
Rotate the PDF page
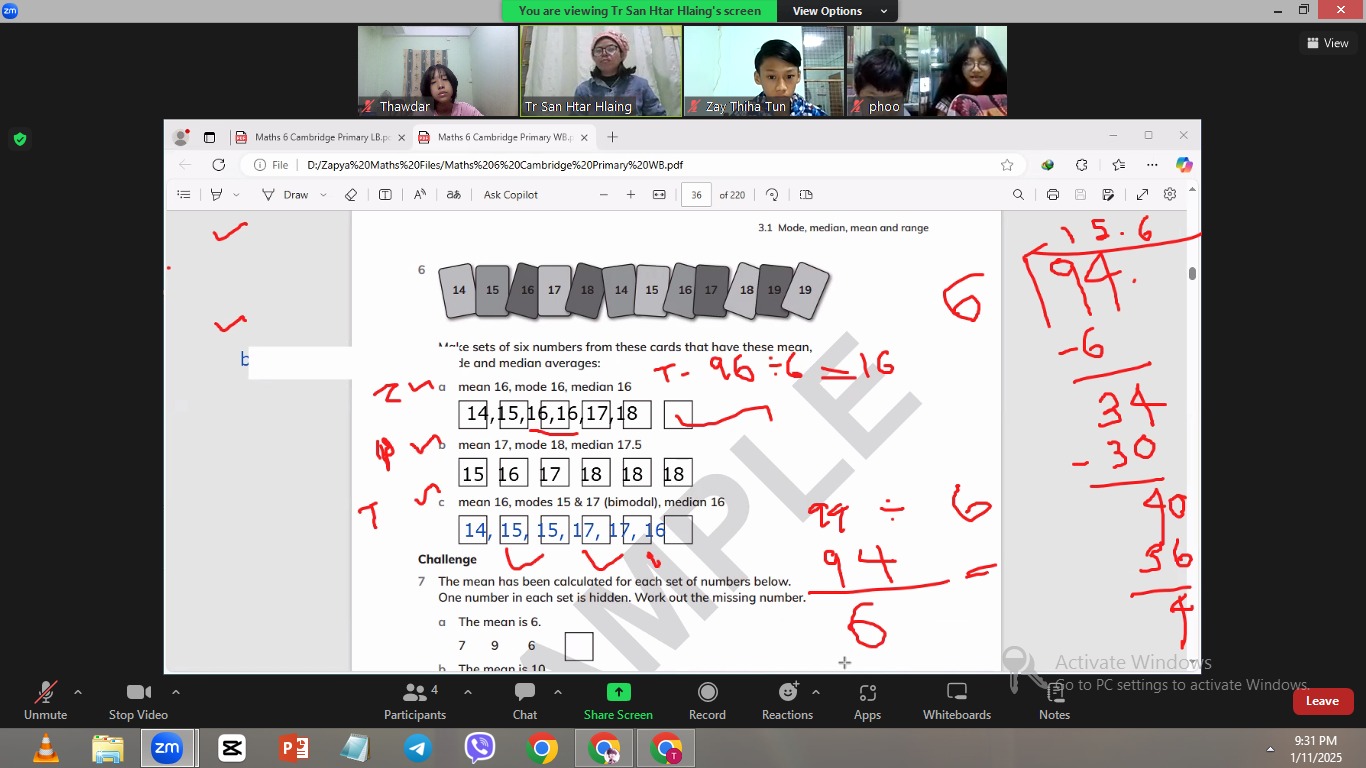tap(772, 195)
